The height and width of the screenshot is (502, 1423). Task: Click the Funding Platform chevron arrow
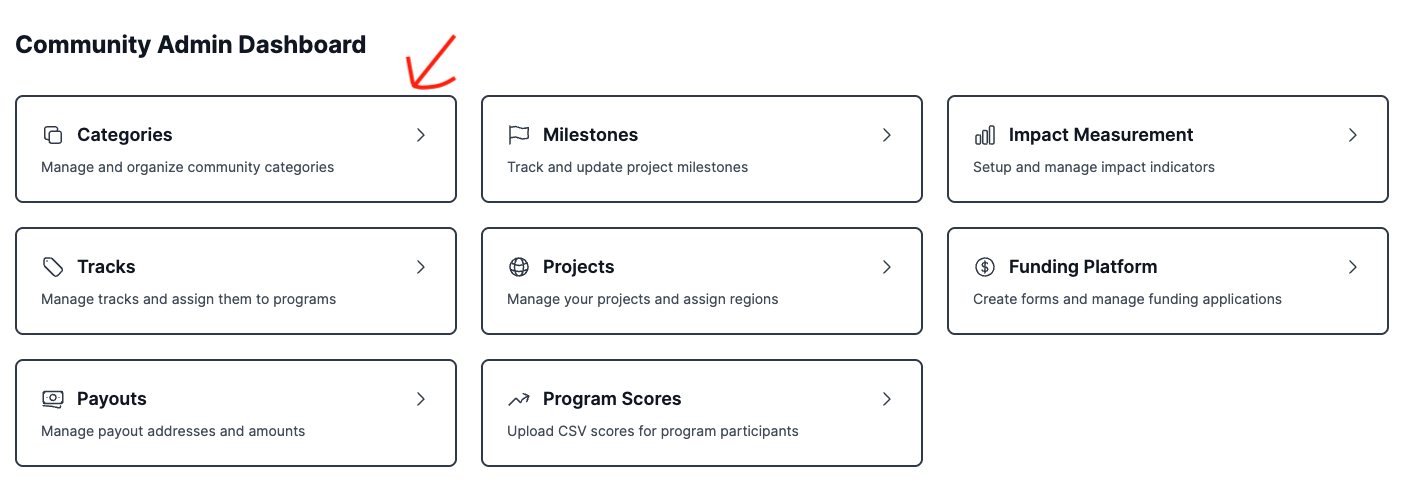point(1353,267)
